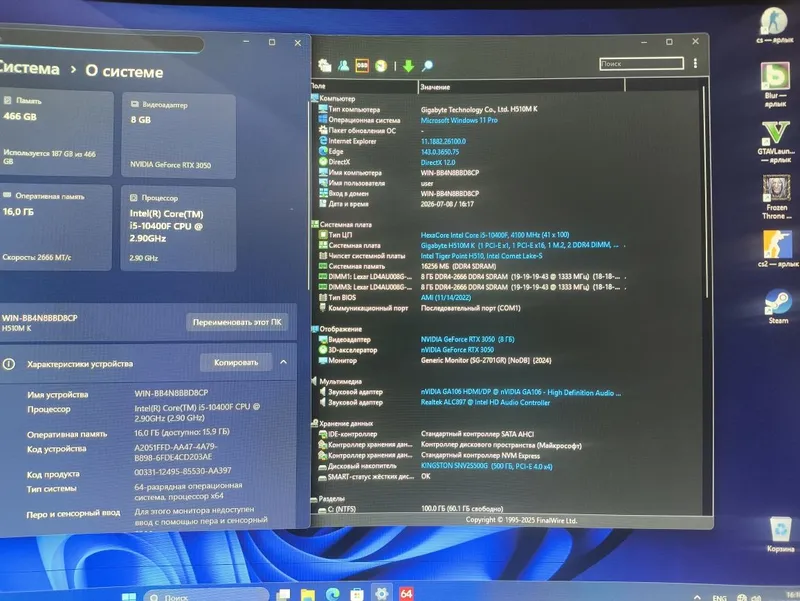The height and width of the screenshot is (601, 800).
Task: Click the 'Процессор' i5-10400F card
Action: (178, 229)
